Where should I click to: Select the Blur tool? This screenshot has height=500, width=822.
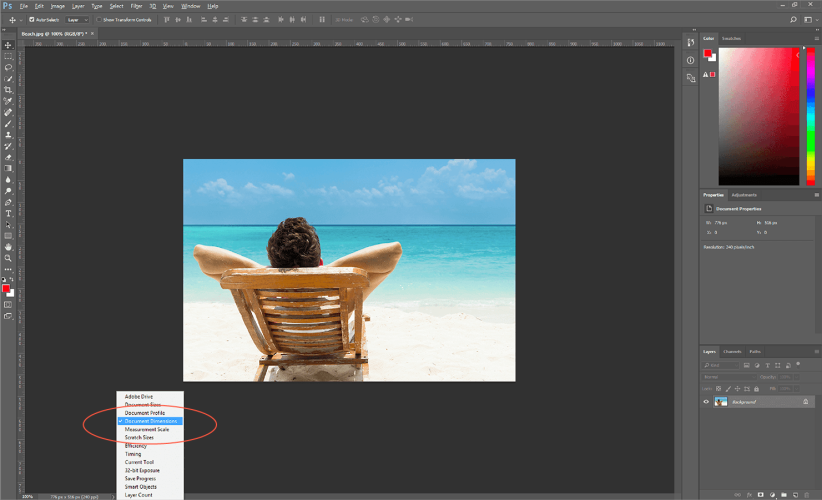pos(8,180)
